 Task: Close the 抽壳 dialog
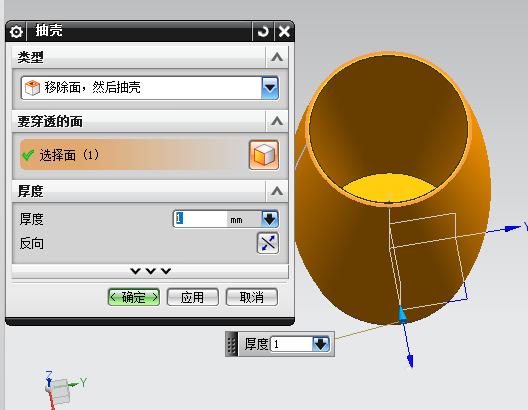[284, 32]
